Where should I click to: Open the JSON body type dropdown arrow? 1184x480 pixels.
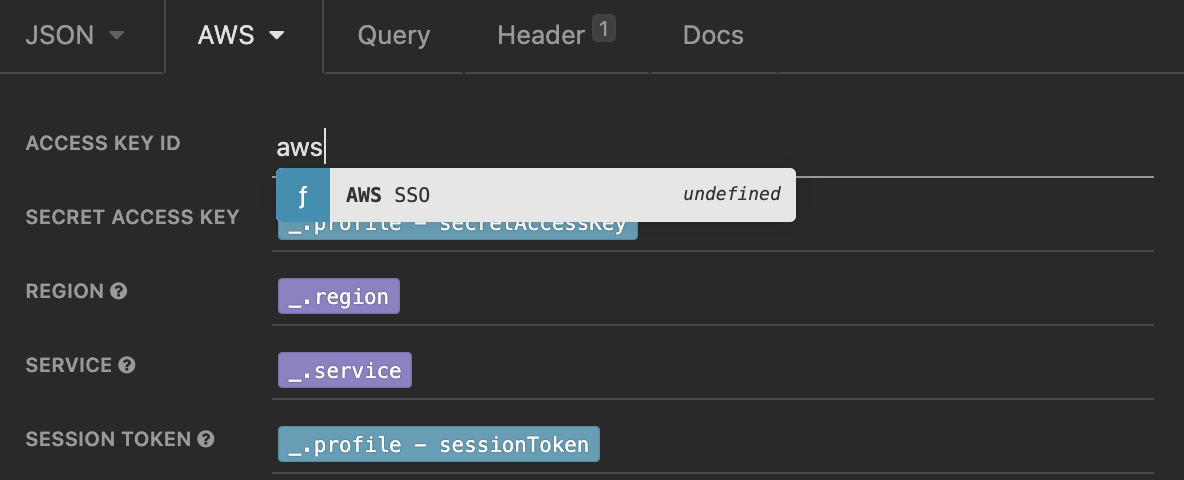(x=117, y=36)
